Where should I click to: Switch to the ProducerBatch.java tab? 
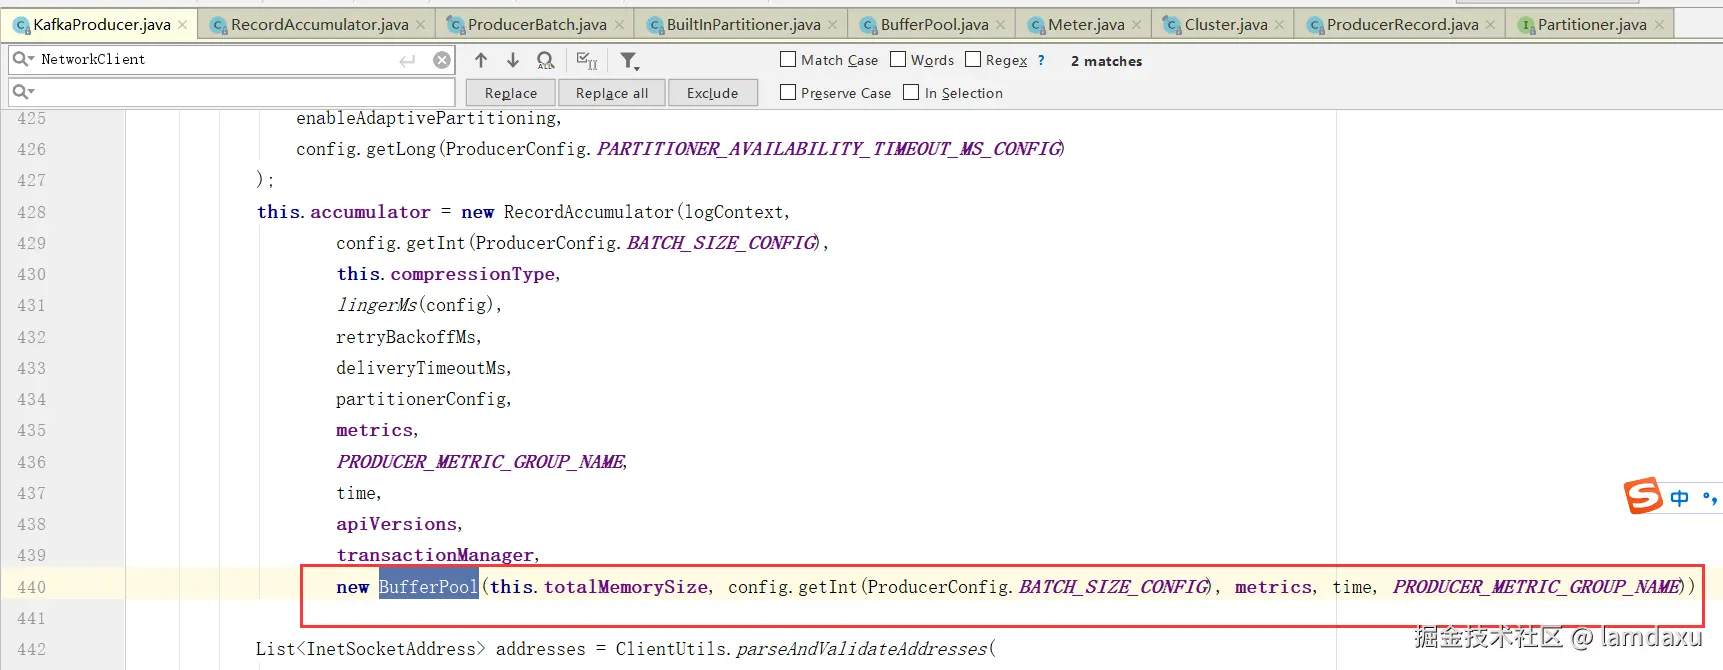point(537,24)
